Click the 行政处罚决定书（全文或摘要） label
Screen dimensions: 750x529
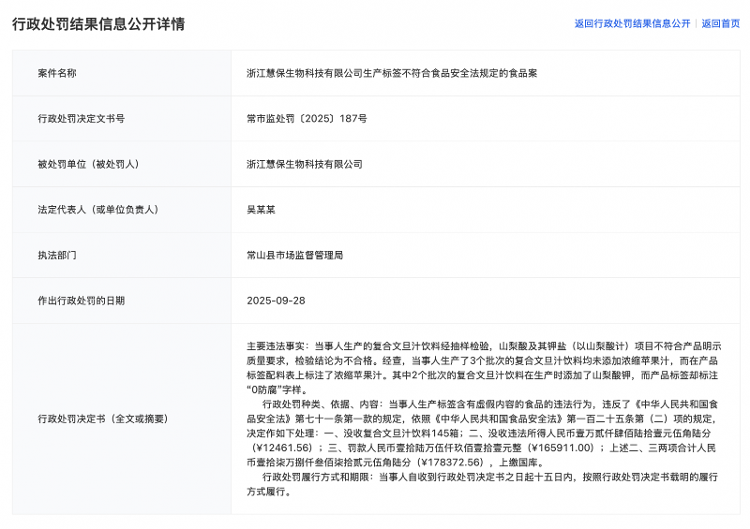coord(103,419)
